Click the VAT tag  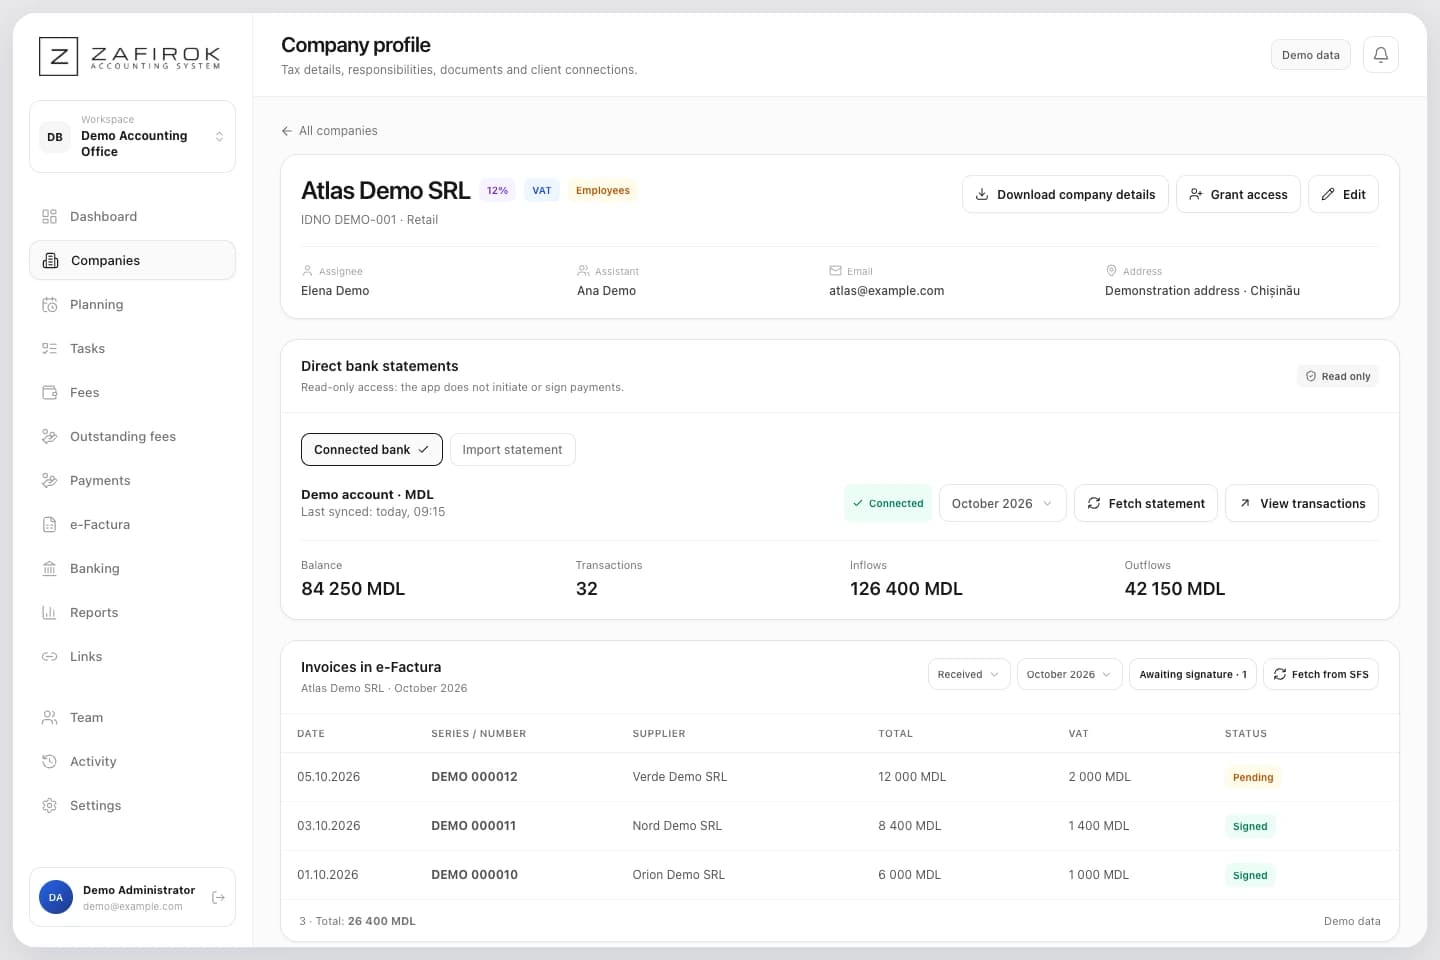coord(541,190)
